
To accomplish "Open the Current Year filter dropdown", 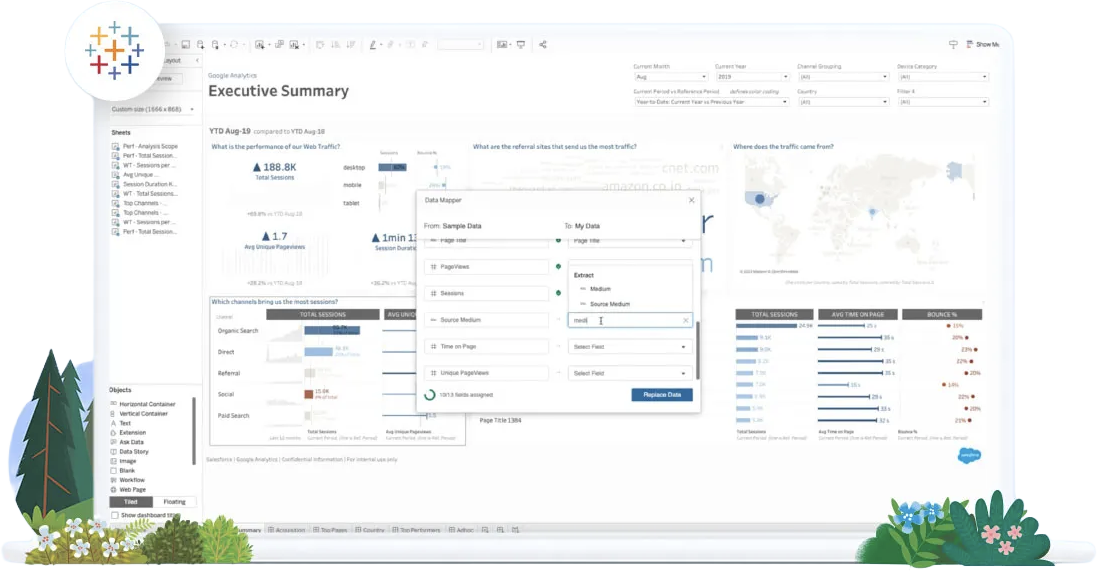I will (752, 77).
